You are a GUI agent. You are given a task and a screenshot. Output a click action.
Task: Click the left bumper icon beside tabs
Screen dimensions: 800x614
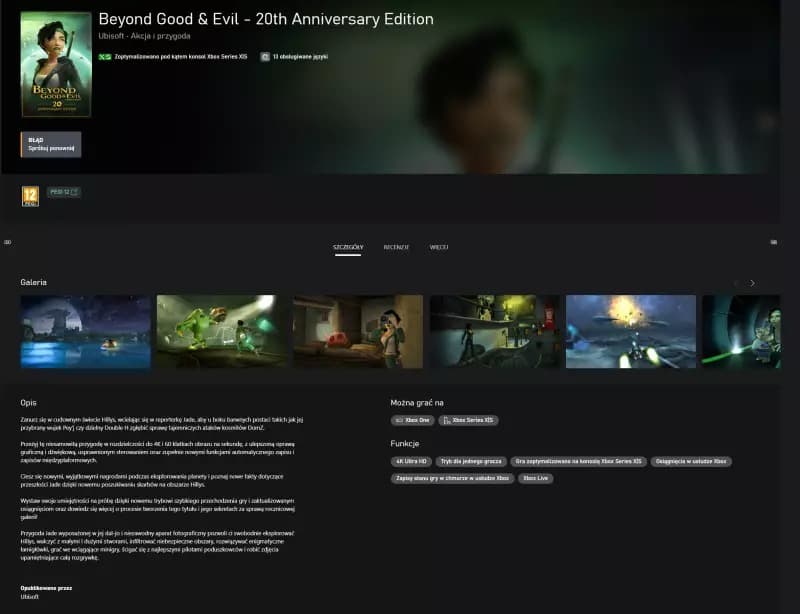[7, 242]
